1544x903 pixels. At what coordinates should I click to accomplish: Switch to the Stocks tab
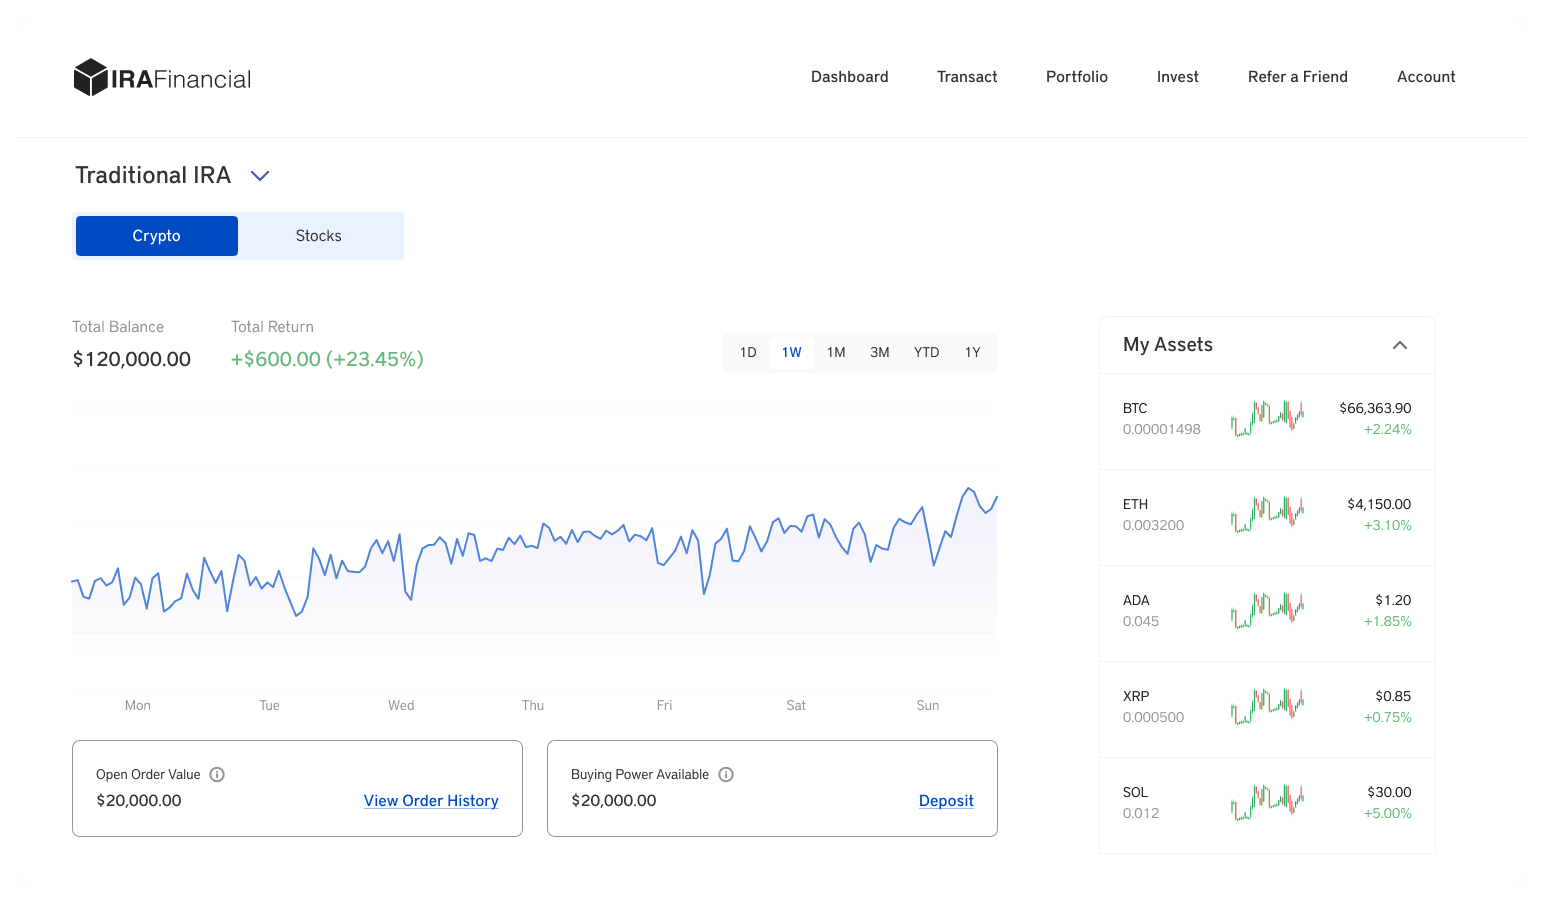319,236
